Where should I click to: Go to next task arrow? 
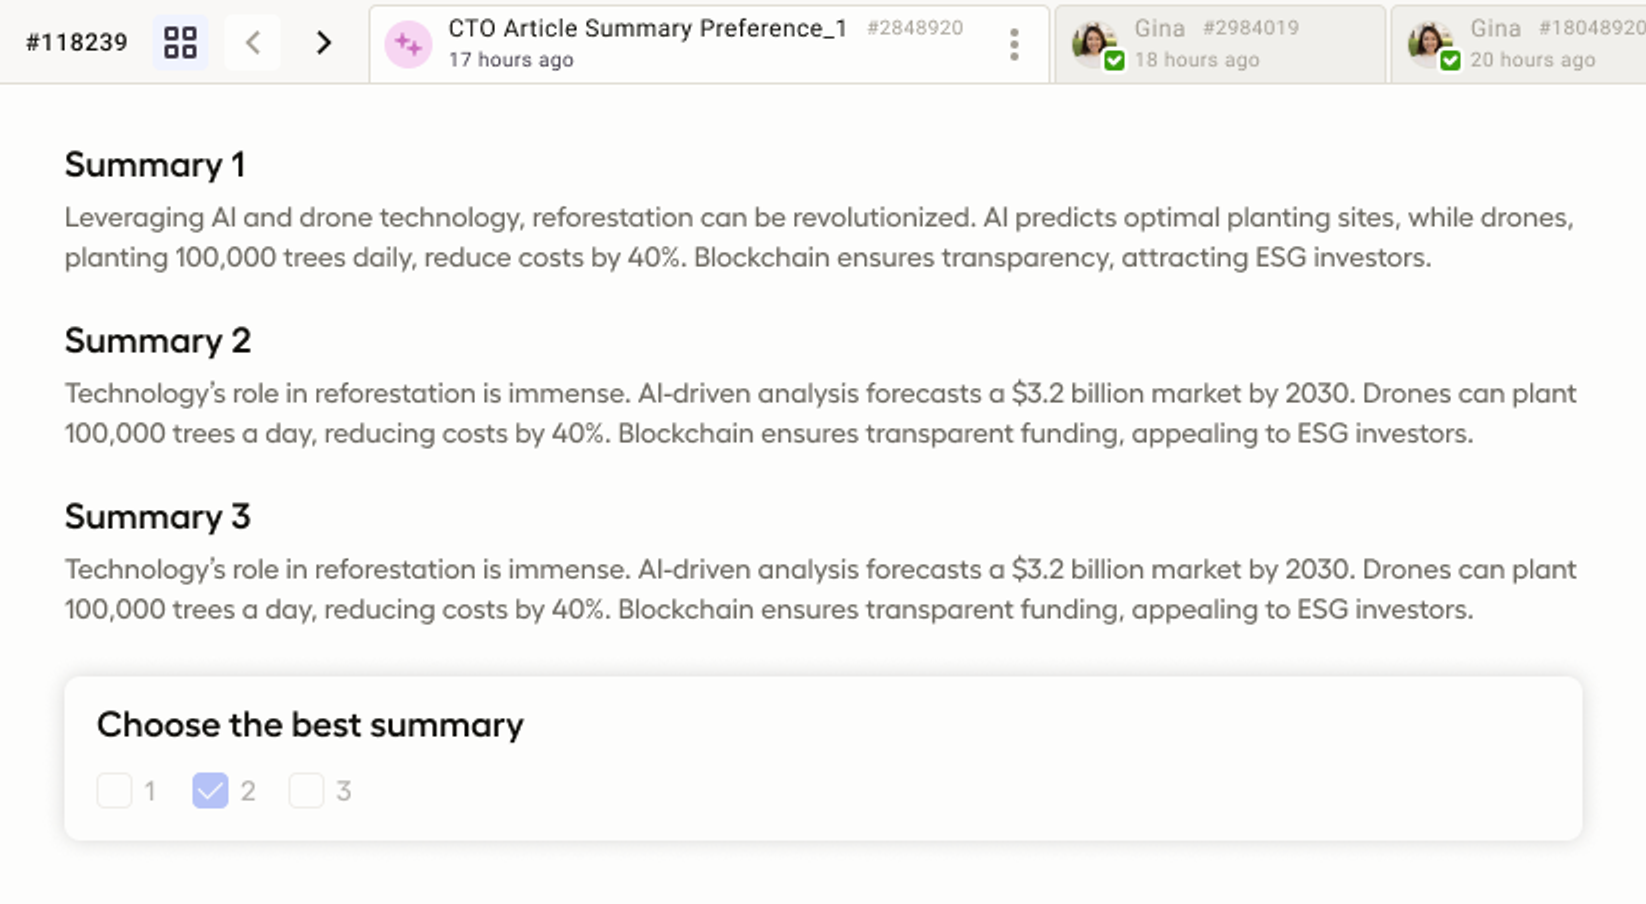click(x=323, y=43)
